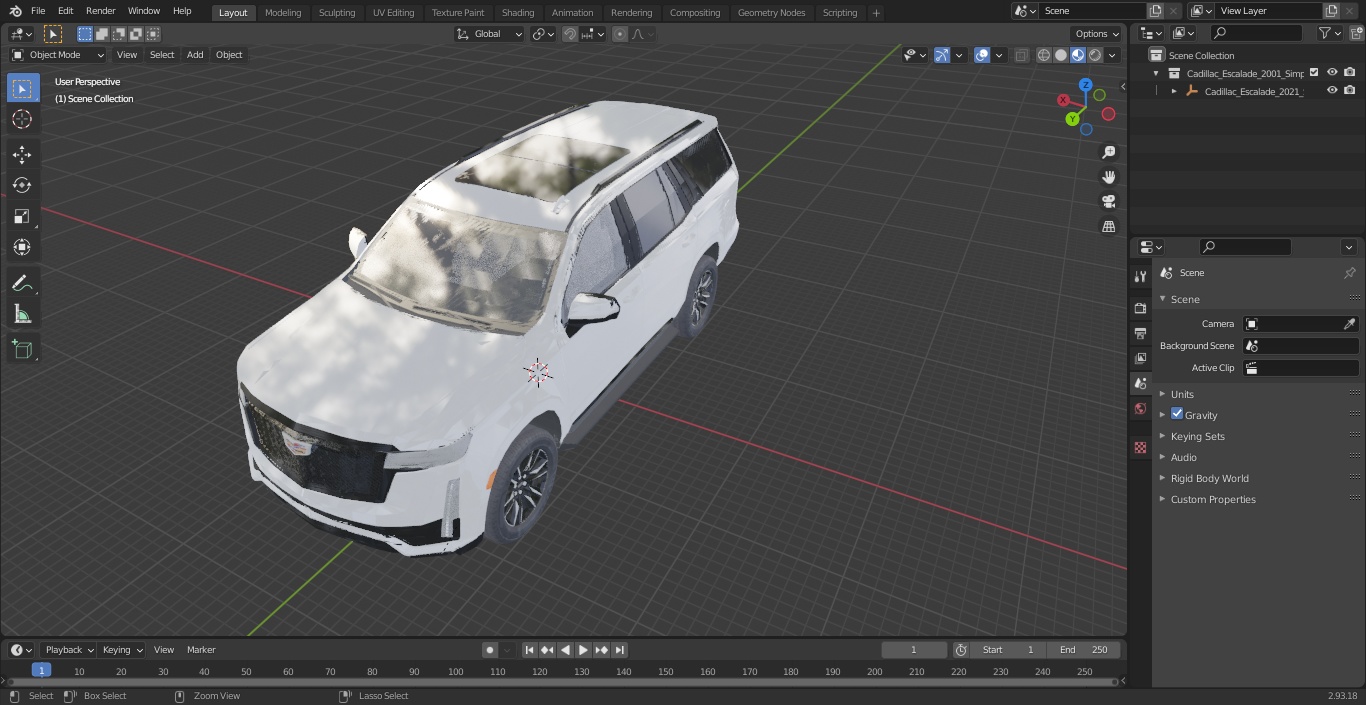This screenshot has width=1366, height=705.
Task: Switch to the Modeling workspace tab
Action: click(283, 12)
